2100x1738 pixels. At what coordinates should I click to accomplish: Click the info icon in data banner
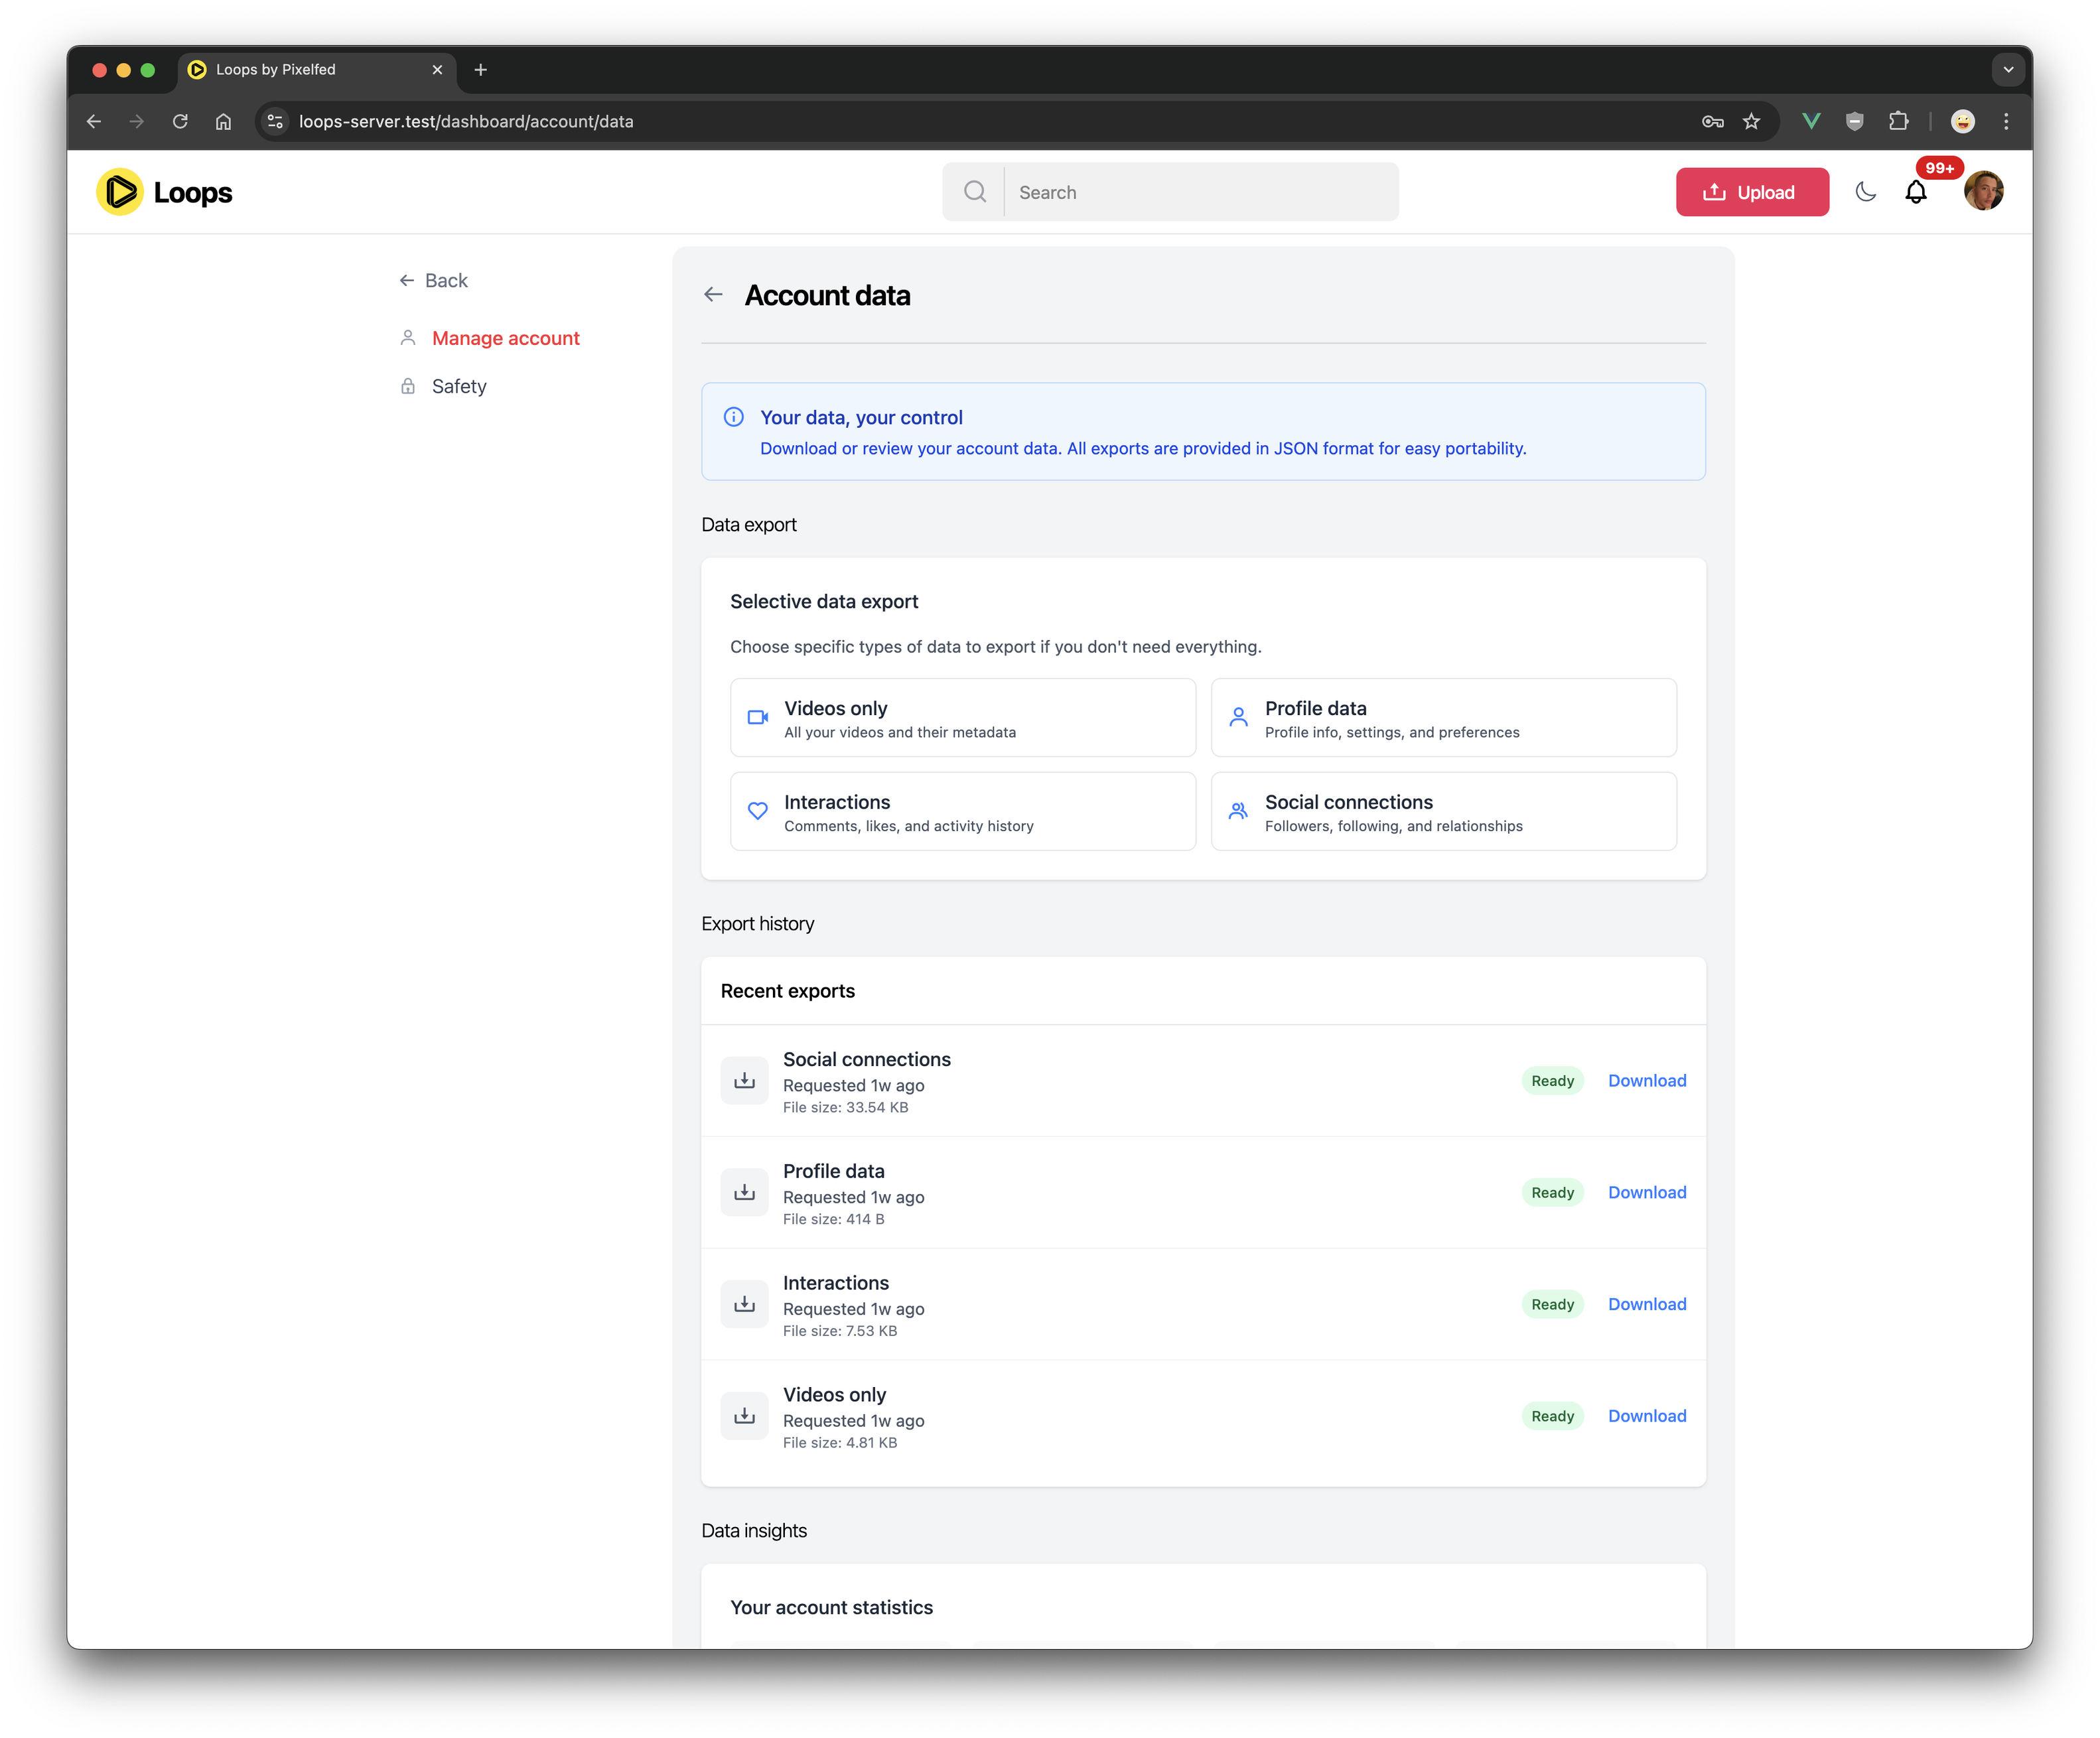(734, 417)
